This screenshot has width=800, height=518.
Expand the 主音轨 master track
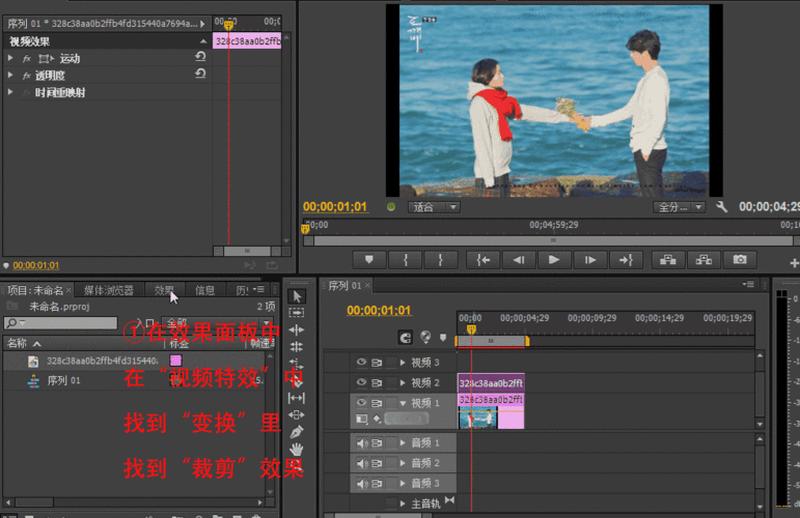pyautogui.click(x=403, y=504)
